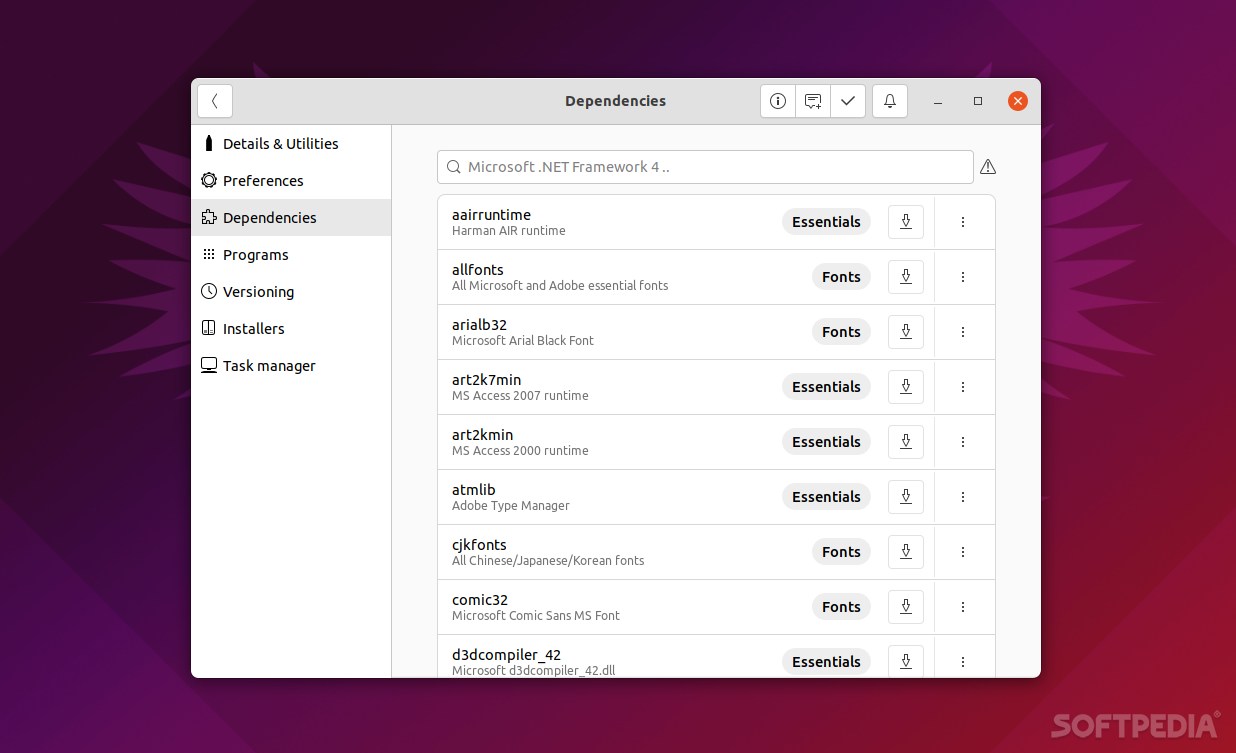The width and height of the screenshot is (1236, 753).
Task: Click Essentials tag on aairruntime row
Action: pyautogui.click(x=826, y=222)
